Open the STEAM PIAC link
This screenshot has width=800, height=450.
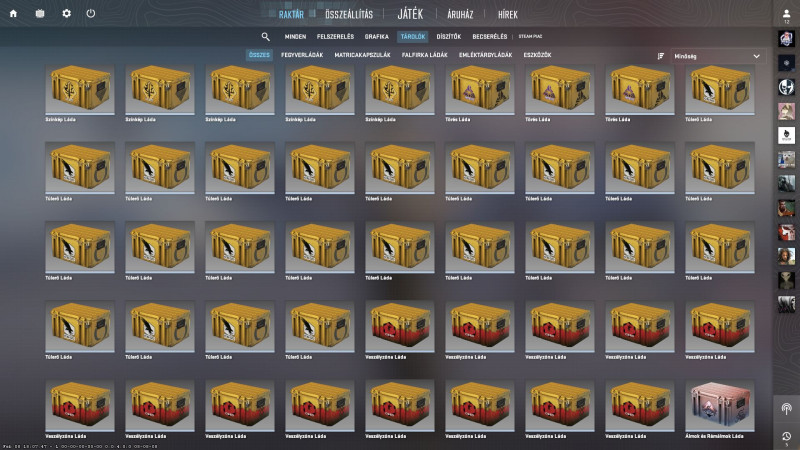[531, 37]
